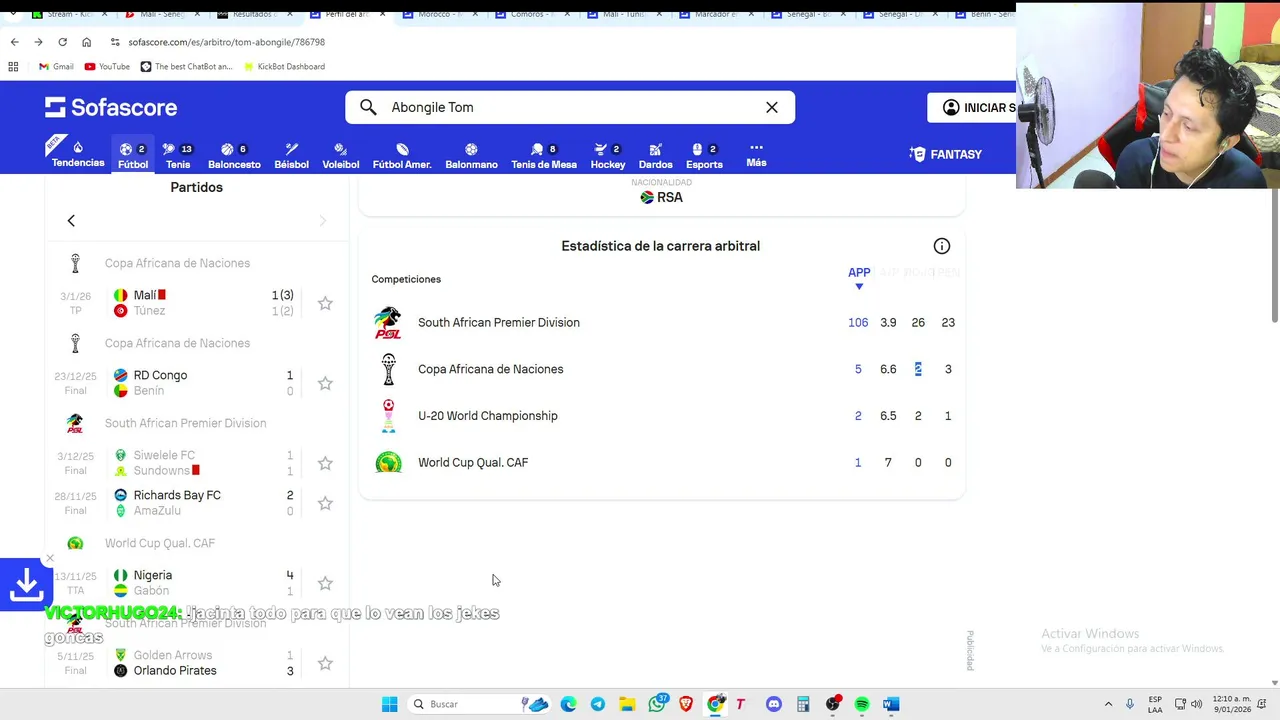Screen dimensions: 1280x720
Task: Favorite the Nigeria vs Gabón match
Action: point(325,583)
